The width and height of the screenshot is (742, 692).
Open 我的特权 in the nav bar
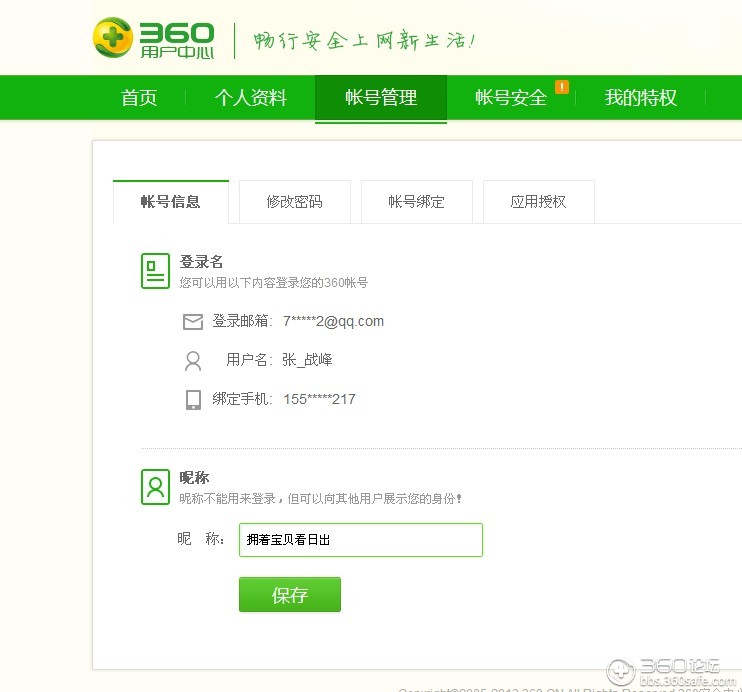pos(641,98)
